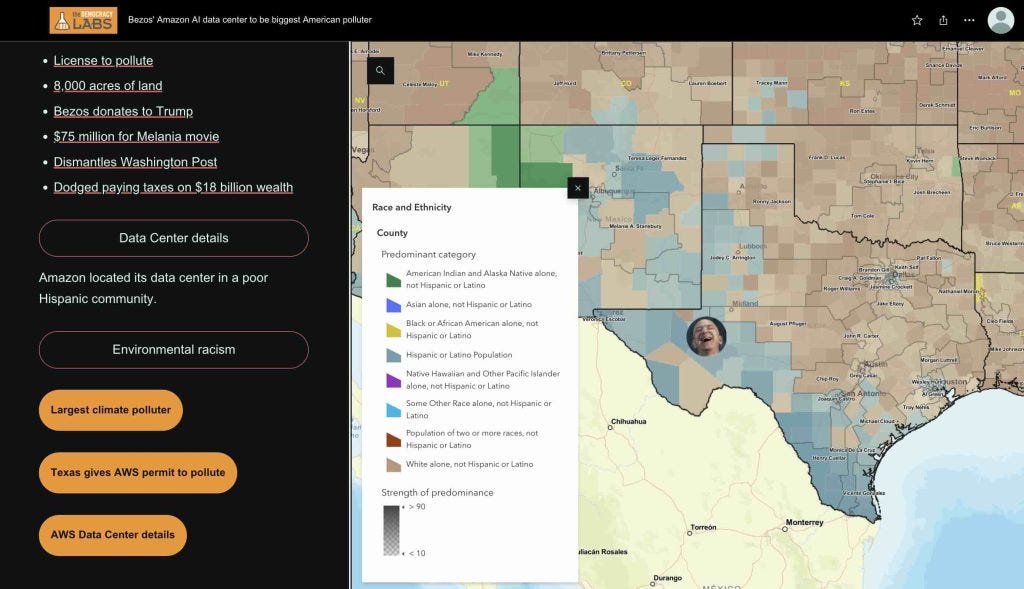The width and height of the screenshot is (1024, 589).
Task: Click the Ronny Jackson district label
Action: pos(771,202)
